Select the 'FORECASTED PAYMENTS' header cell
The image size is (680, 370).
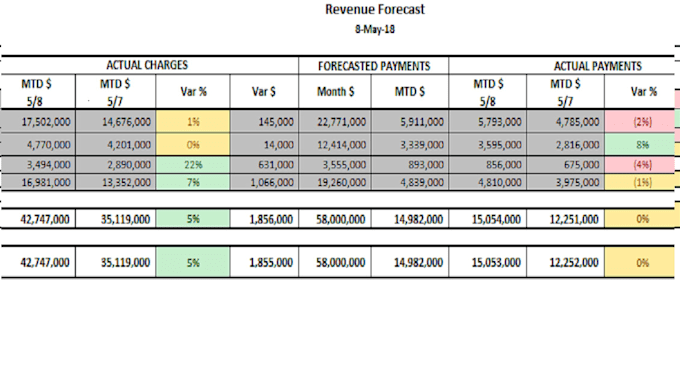[374, 66]
